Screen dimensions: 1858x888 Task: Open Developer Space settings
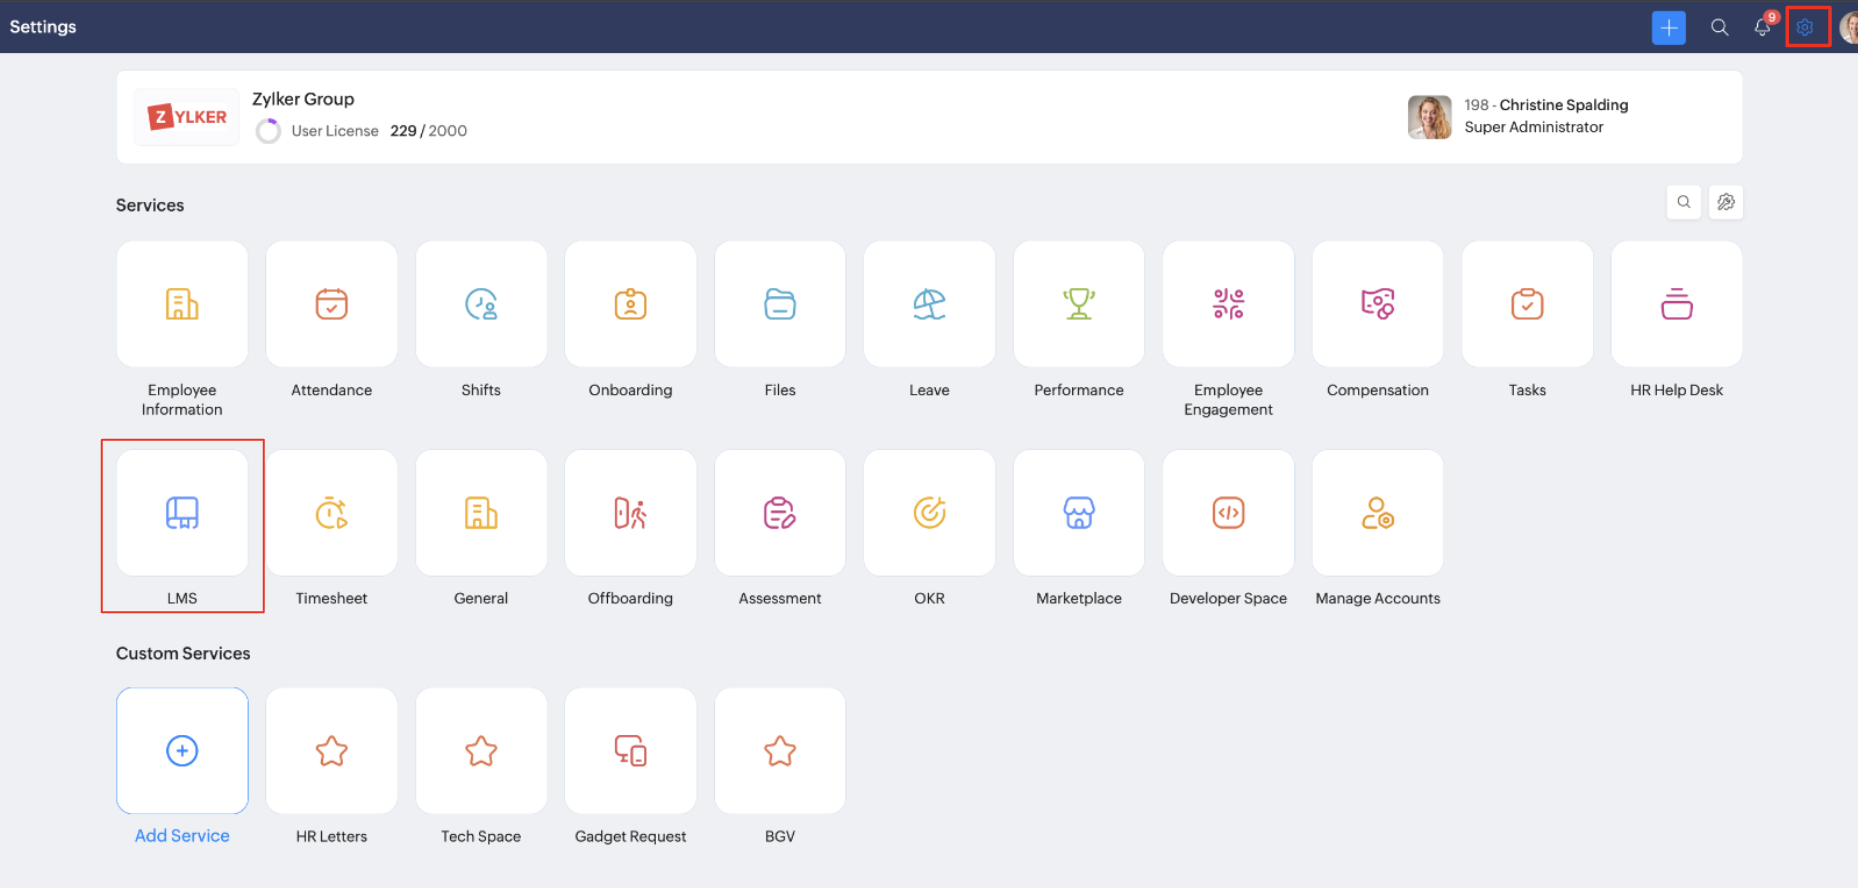1229,513
